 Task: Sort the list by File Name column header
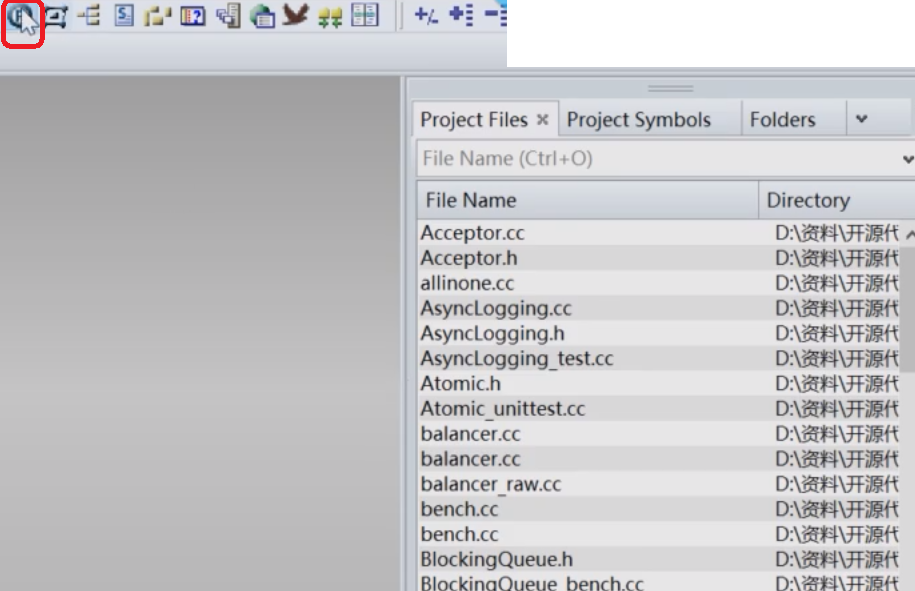tap(586, 200)
